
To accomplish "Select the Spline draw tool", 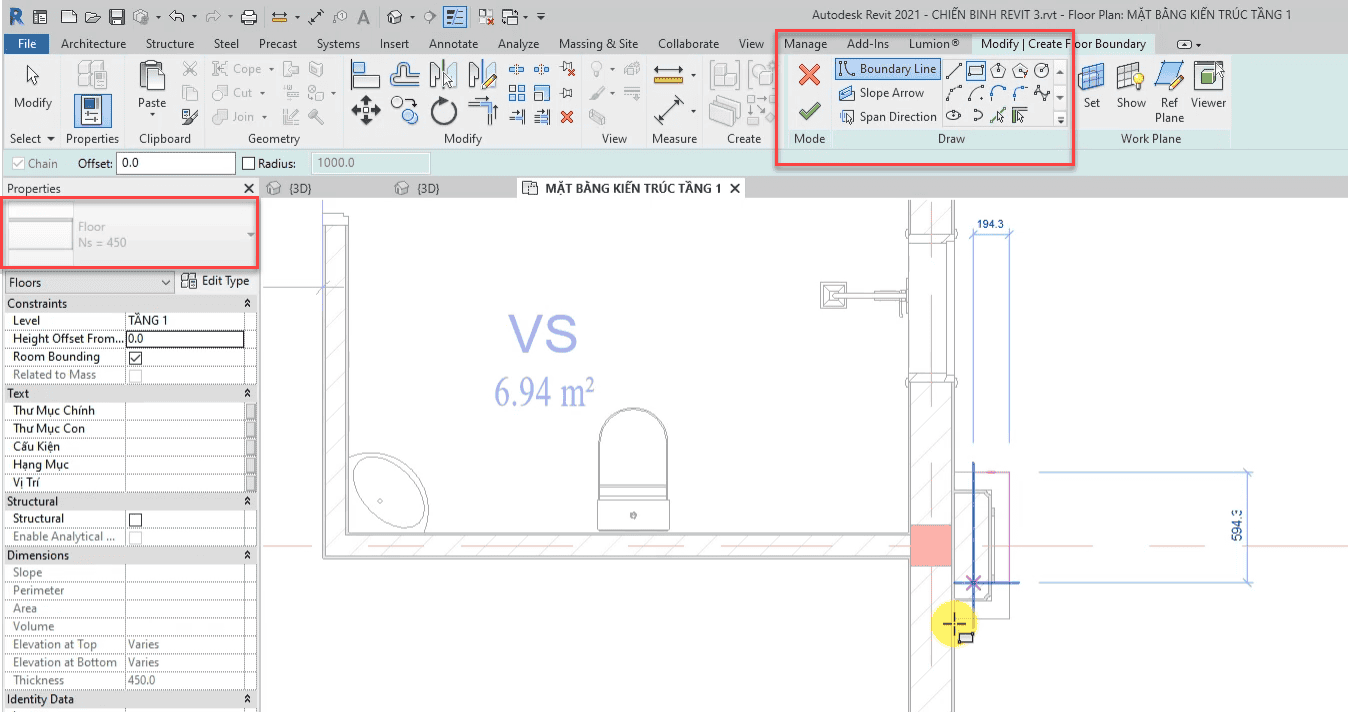I will 1042,93.
